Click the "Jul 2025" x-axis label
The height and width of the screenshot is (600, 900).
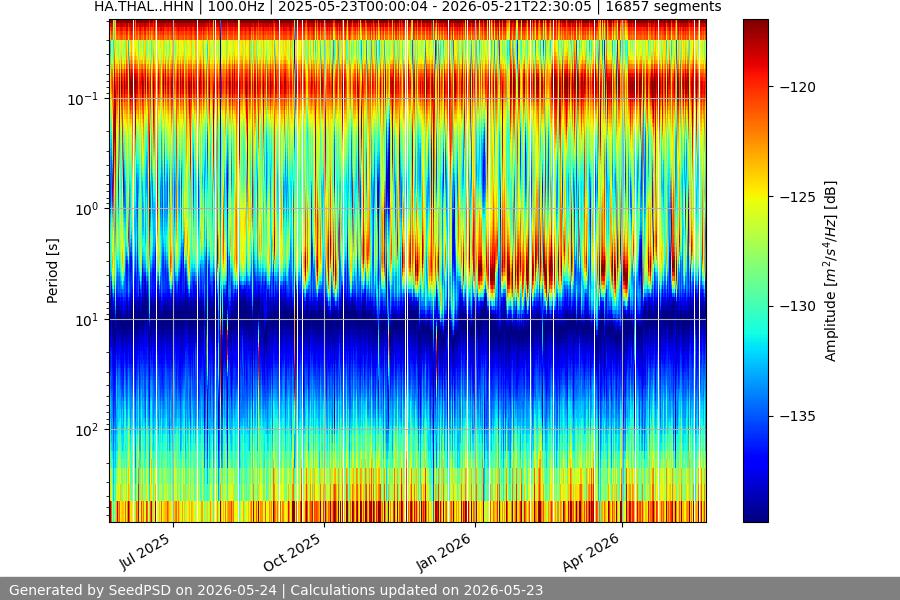145,552
